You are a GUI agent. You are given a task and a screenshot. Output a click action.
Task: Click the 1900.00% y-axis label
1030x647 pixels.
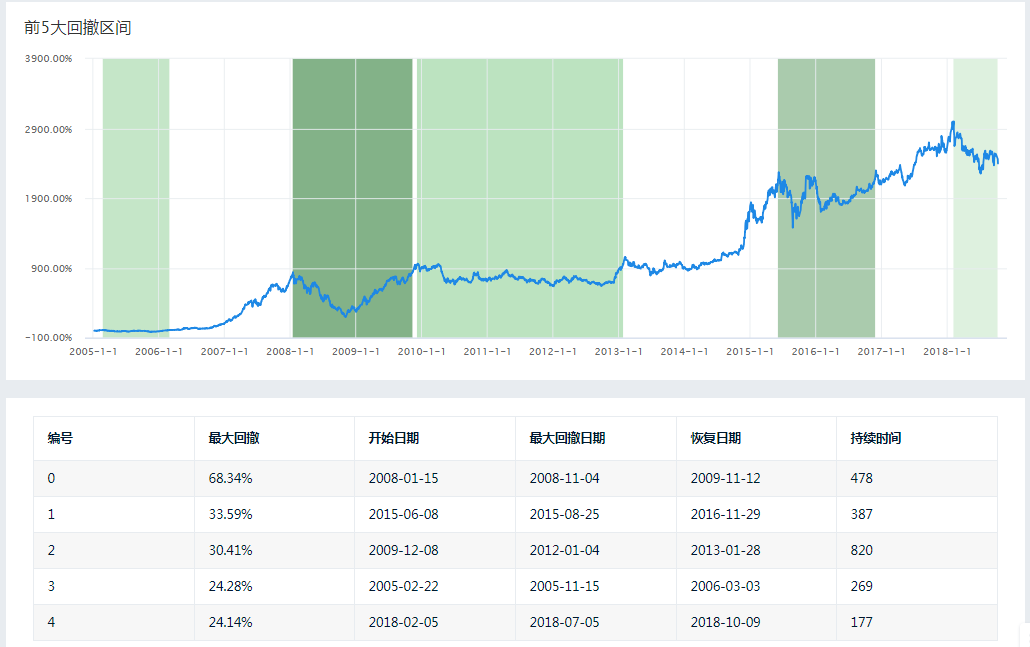tap(49, 198)
